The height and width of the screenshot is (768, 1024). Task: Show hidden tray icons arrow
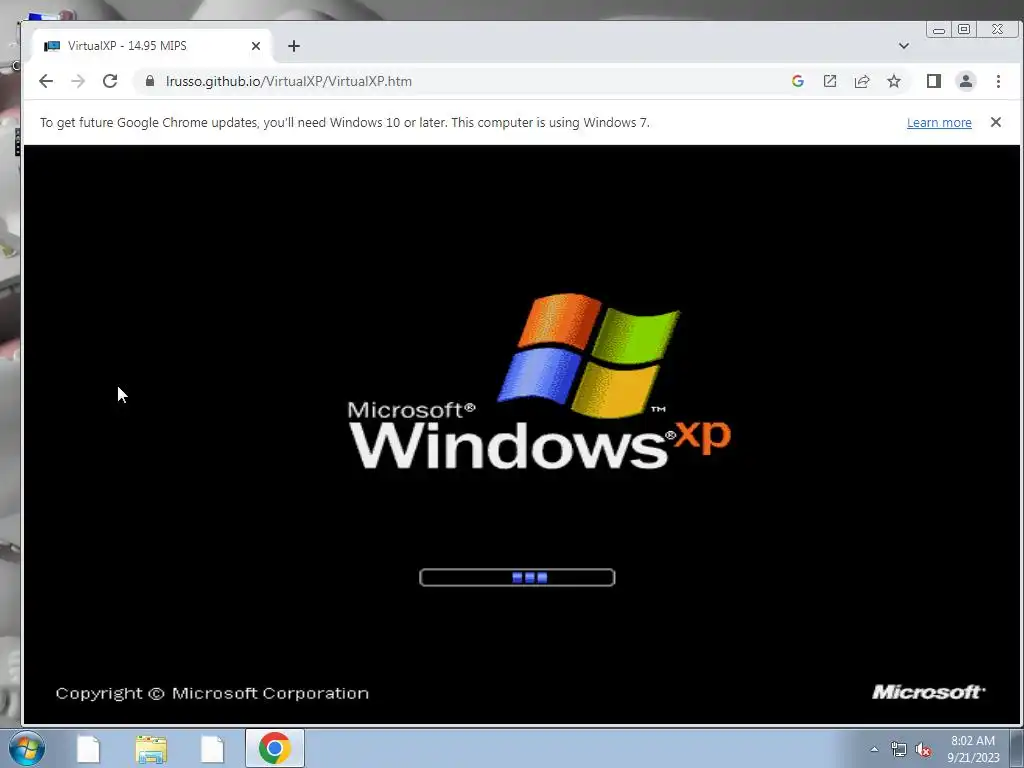[874, 749]
